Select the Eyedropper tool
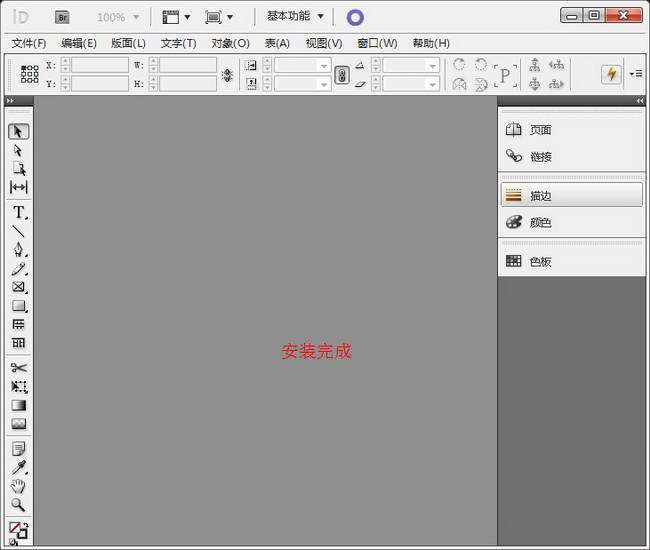This screenshot has width=650, height=550. [x=18, y=467]
